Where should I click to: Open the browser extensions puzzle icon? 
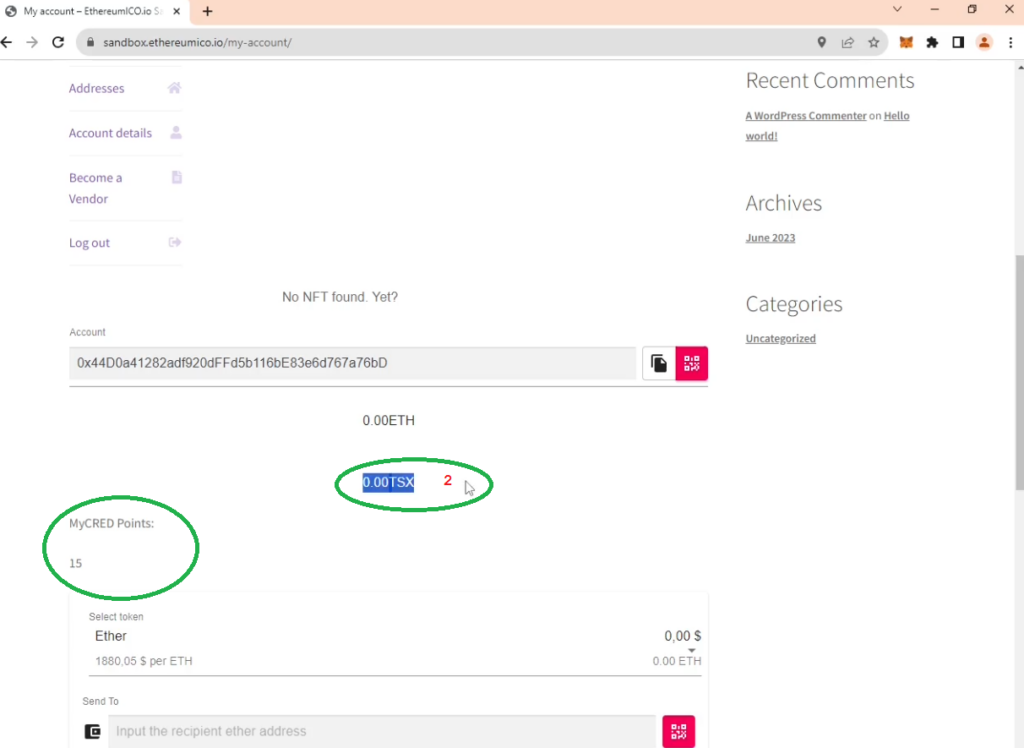932,43
